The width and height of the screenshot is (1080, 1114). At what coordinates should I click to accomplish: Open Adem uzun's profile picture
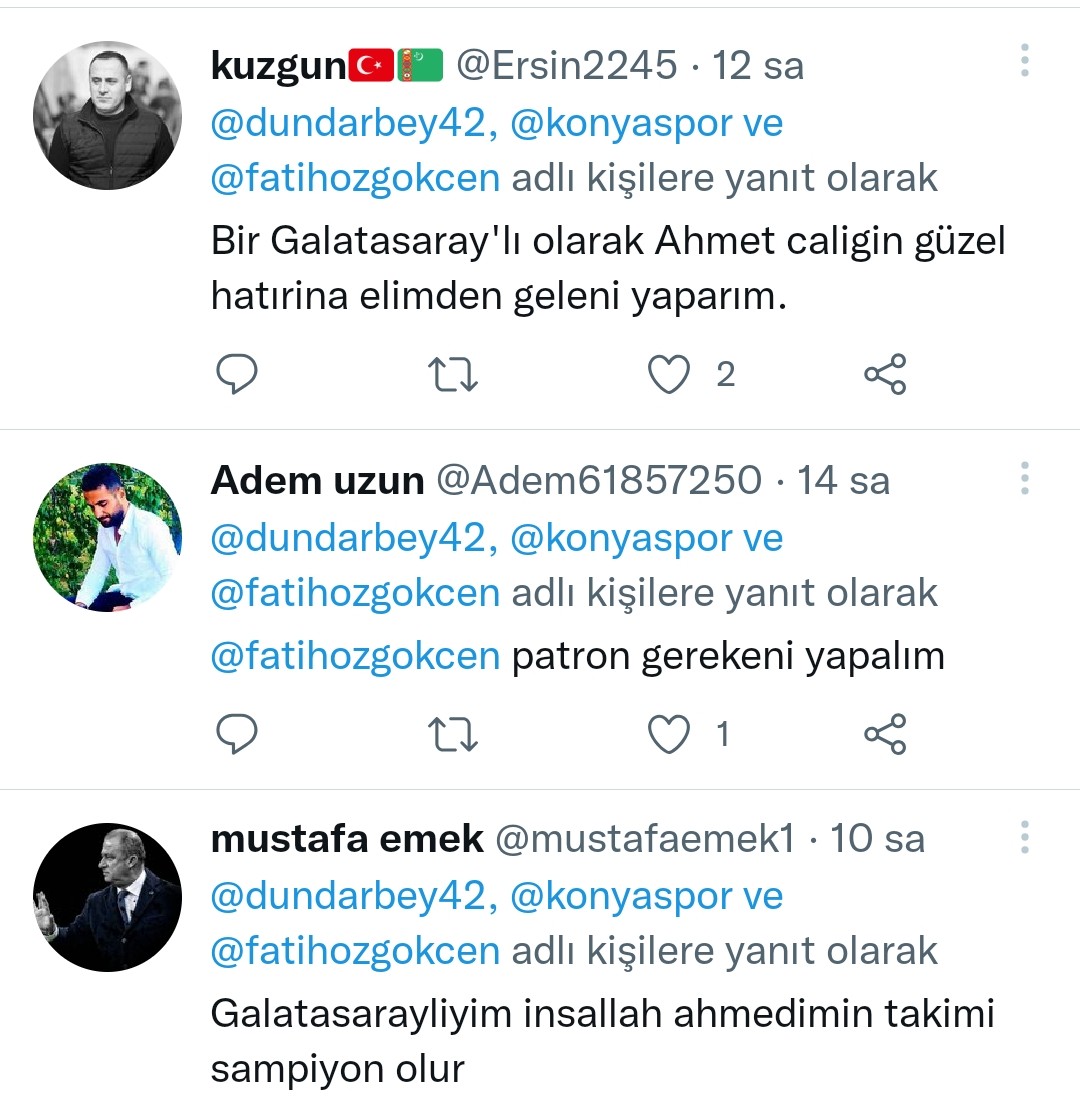coord(107,537)
